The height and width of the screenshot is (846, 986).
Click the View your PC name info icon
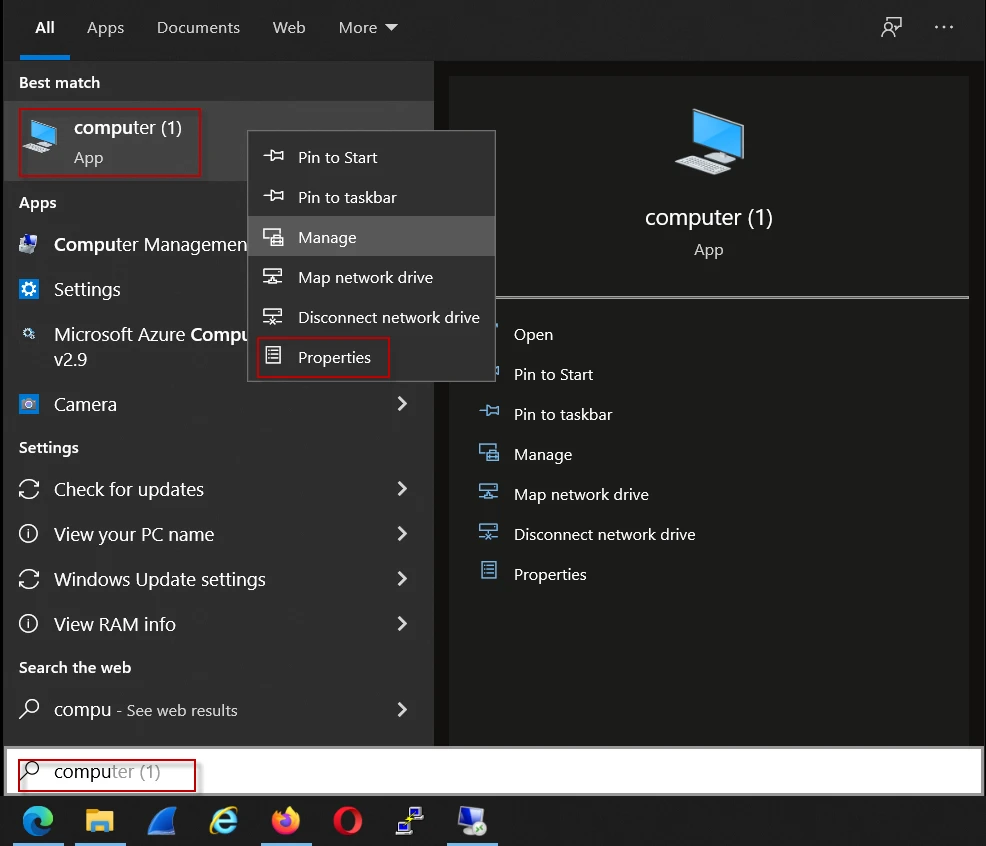[x=28, y=533]
